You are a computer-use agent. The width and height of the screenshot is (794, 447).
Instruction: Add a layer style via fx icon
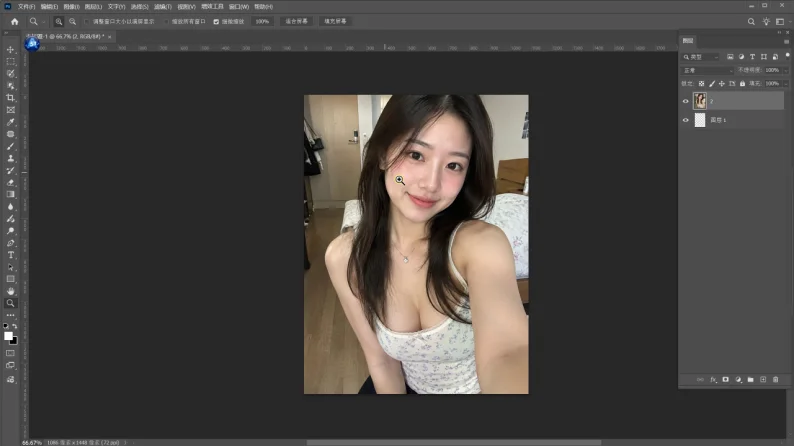click(x=713, y=380)
